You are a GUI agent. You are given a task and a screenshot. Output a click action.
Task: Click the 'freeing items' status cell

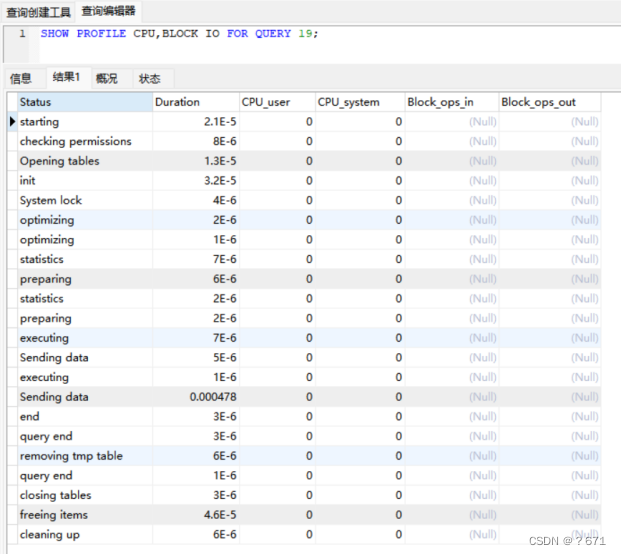(54, 515)
